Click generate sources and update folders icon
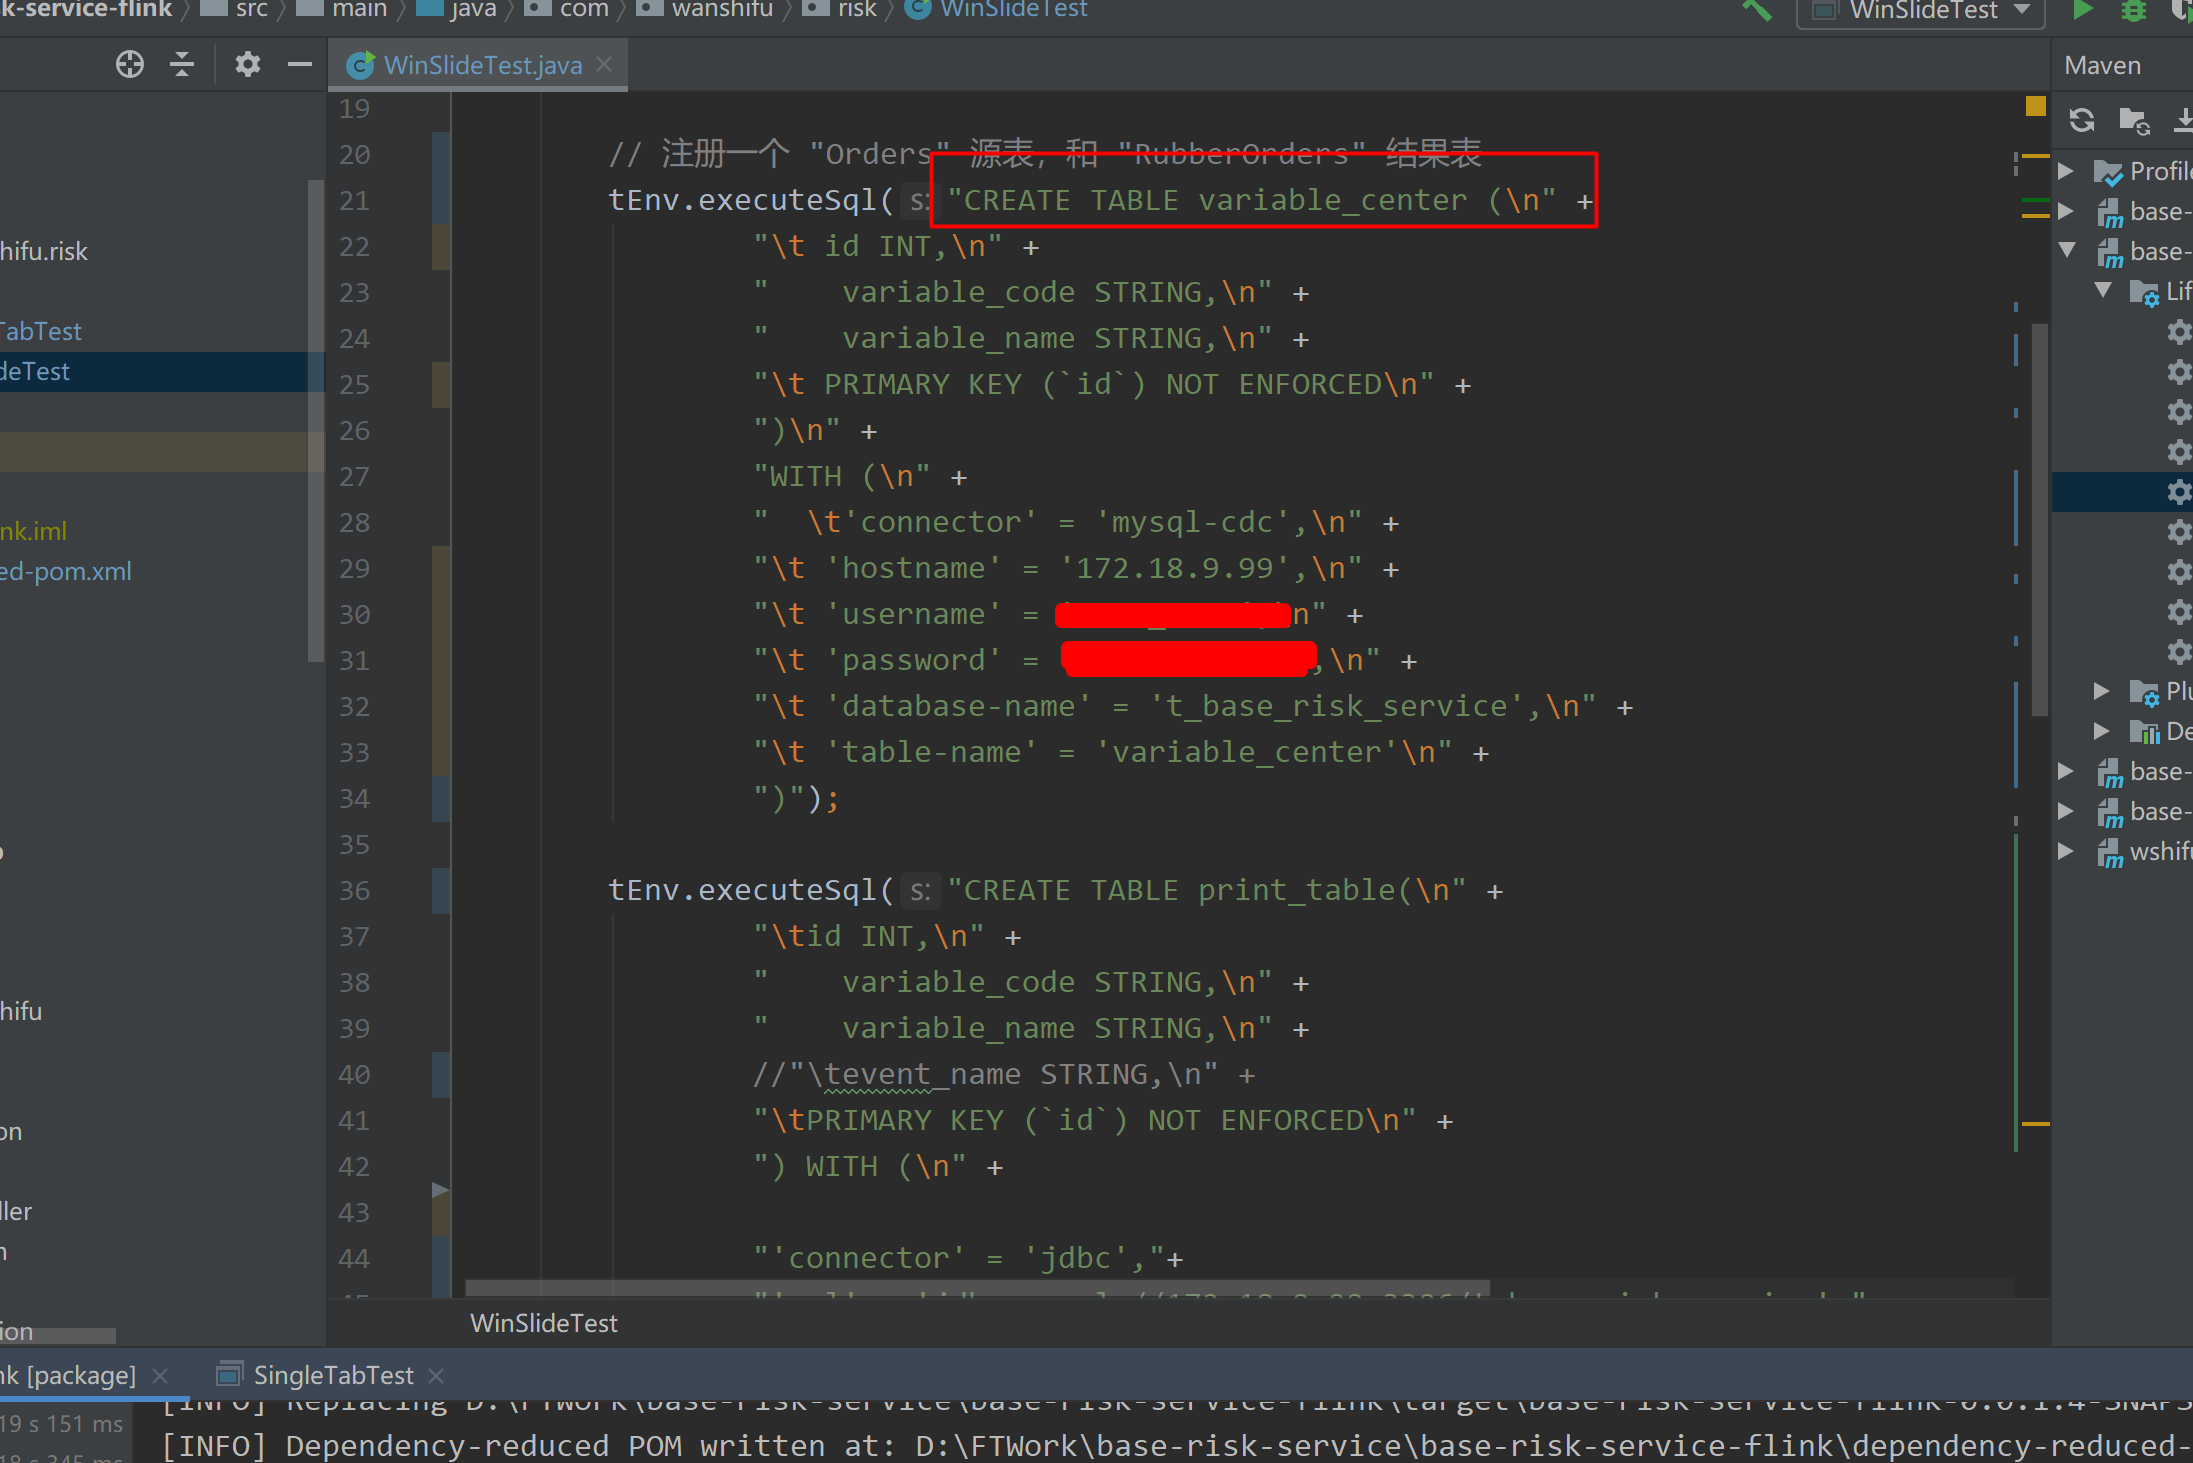Viewport: 2193px width, 1463px height. click(2134, 121)
